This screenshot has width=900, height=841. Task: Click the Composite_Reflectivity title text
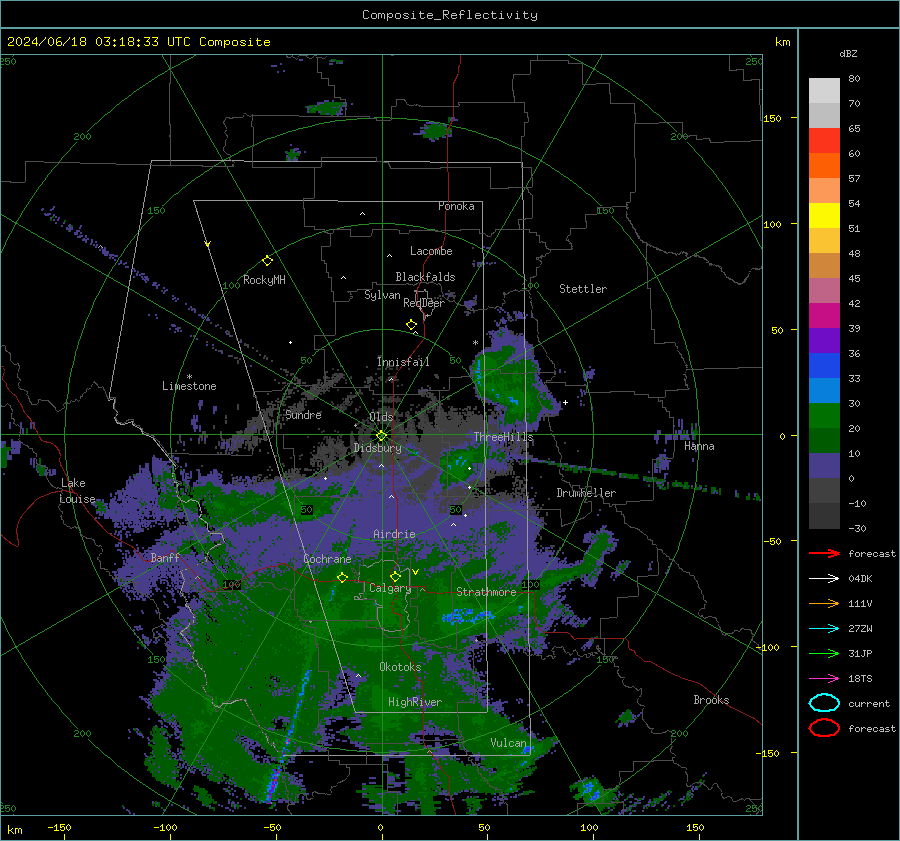coord(450,15)
